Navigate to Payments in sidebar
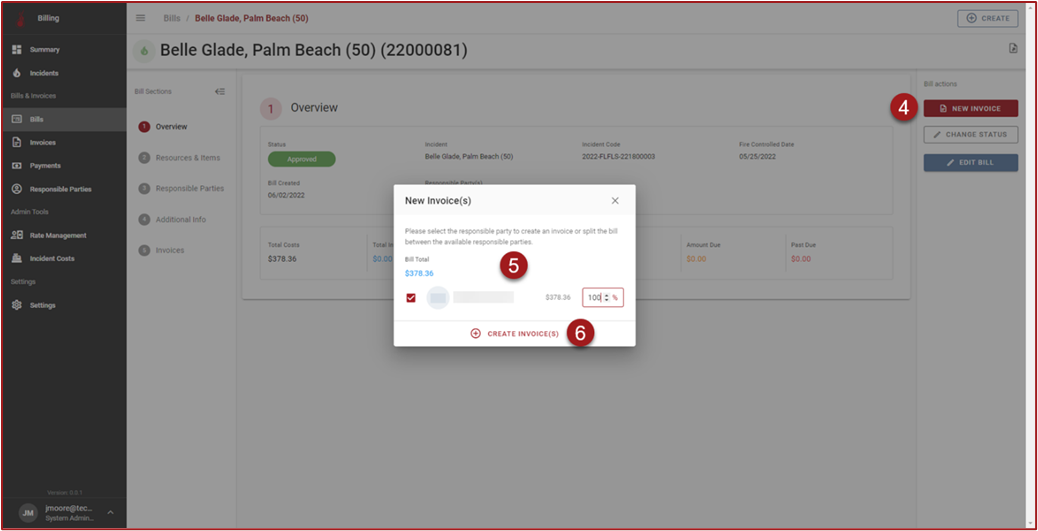The width and height of the screenshot is (1038, 531). coord(45,165)
